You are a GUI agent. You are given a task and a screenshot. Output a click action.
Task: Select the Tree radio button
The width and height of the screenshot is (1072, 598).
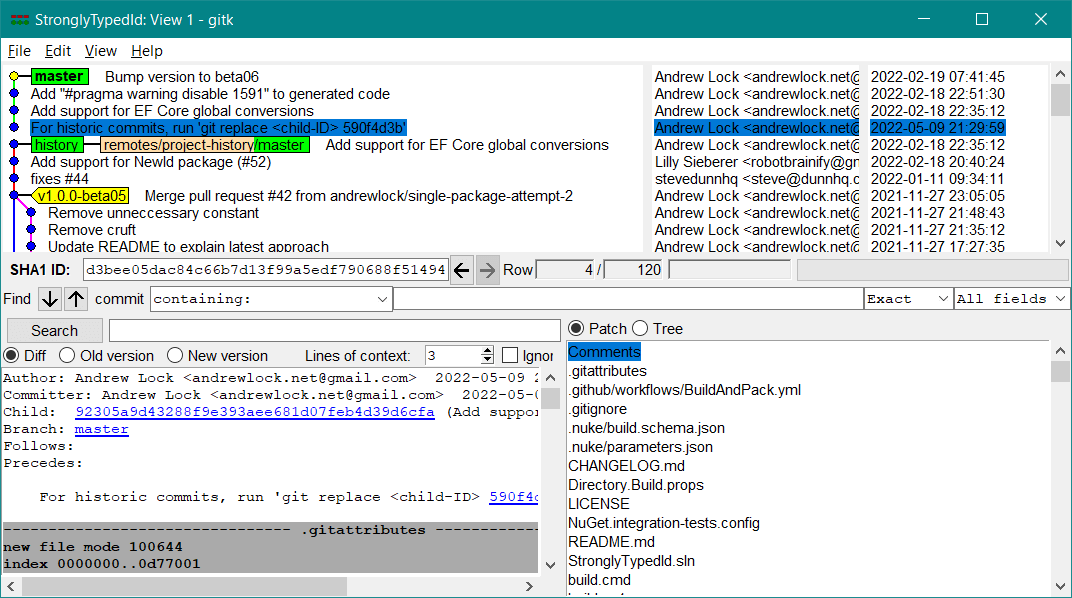640,329
